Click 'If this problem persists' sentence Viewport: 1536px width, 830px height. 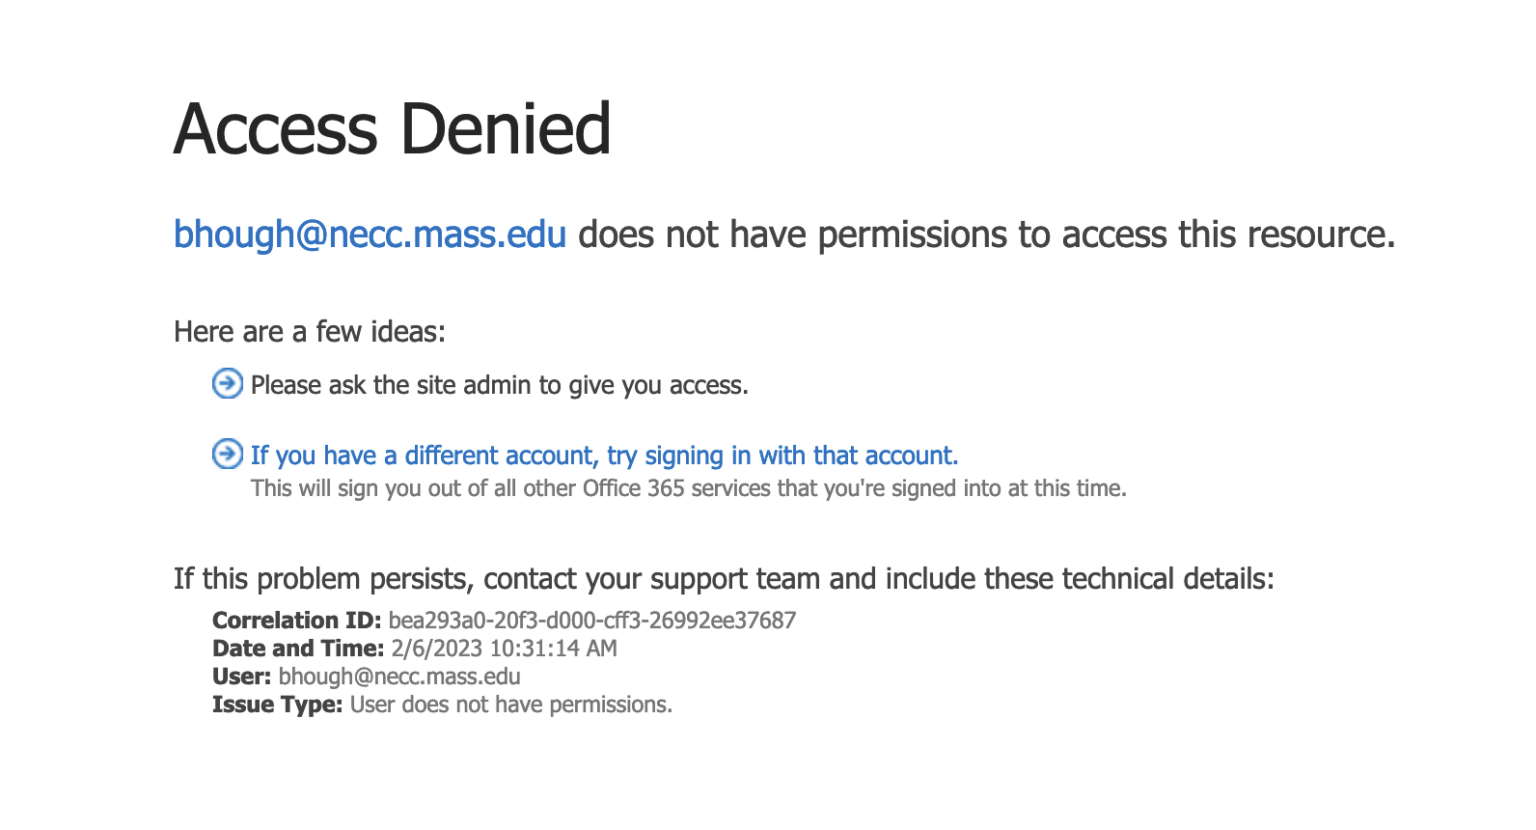click(724, 579)
